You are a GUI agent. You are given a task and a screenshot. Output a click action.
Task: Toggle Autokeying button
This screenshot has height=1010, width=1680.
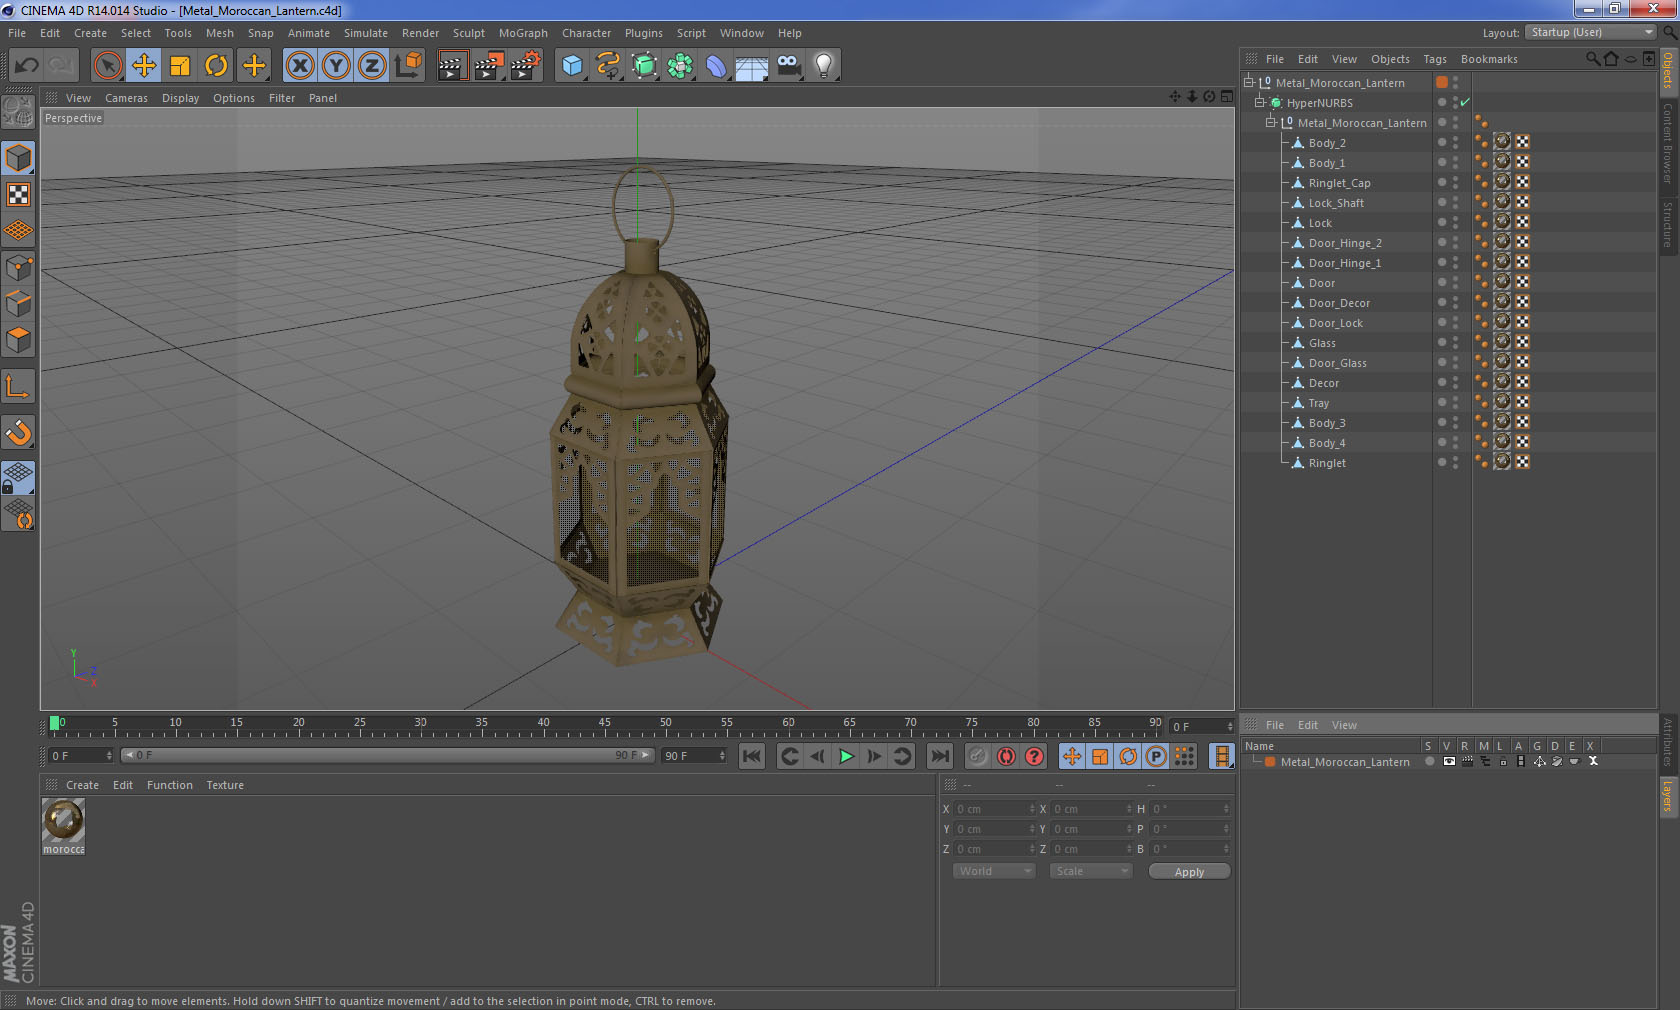[1006, 756]
